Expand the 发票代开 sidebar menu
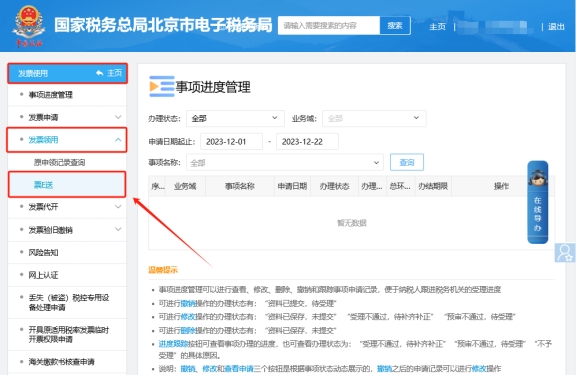Screen dimensions: 576x375 click(x=67, y=207)
